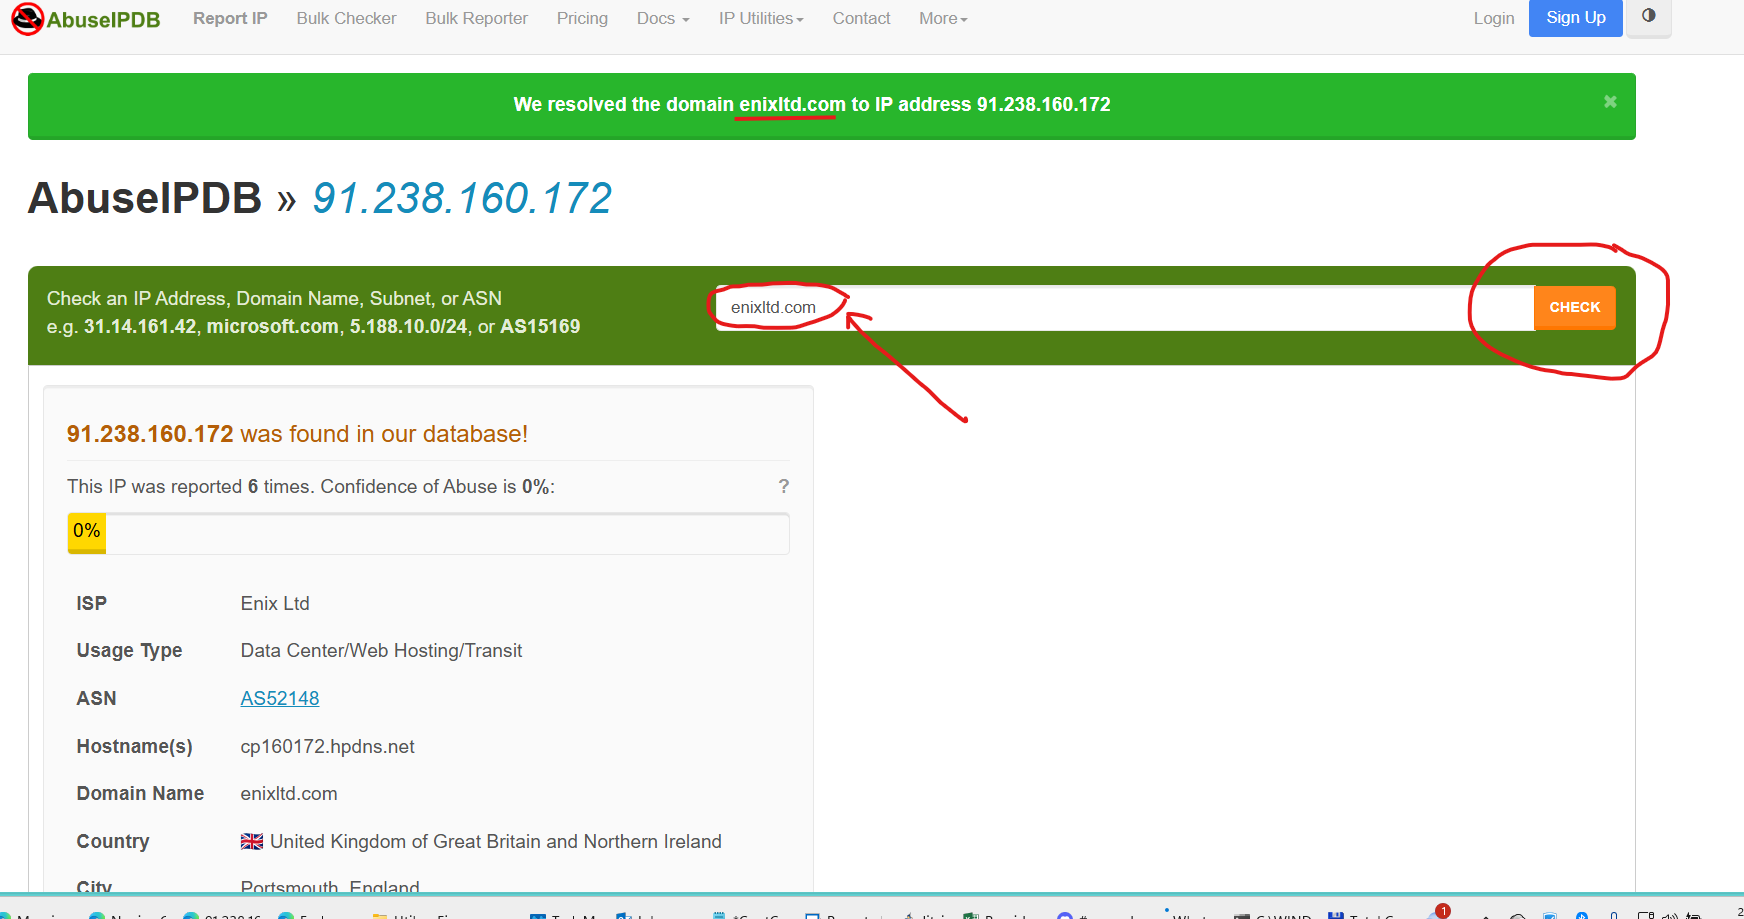Image resolution: width=1744 pixels, height=919 pixels.
Task: Go to Bulk Checker in navbar
Action: (x=346, y=19)
